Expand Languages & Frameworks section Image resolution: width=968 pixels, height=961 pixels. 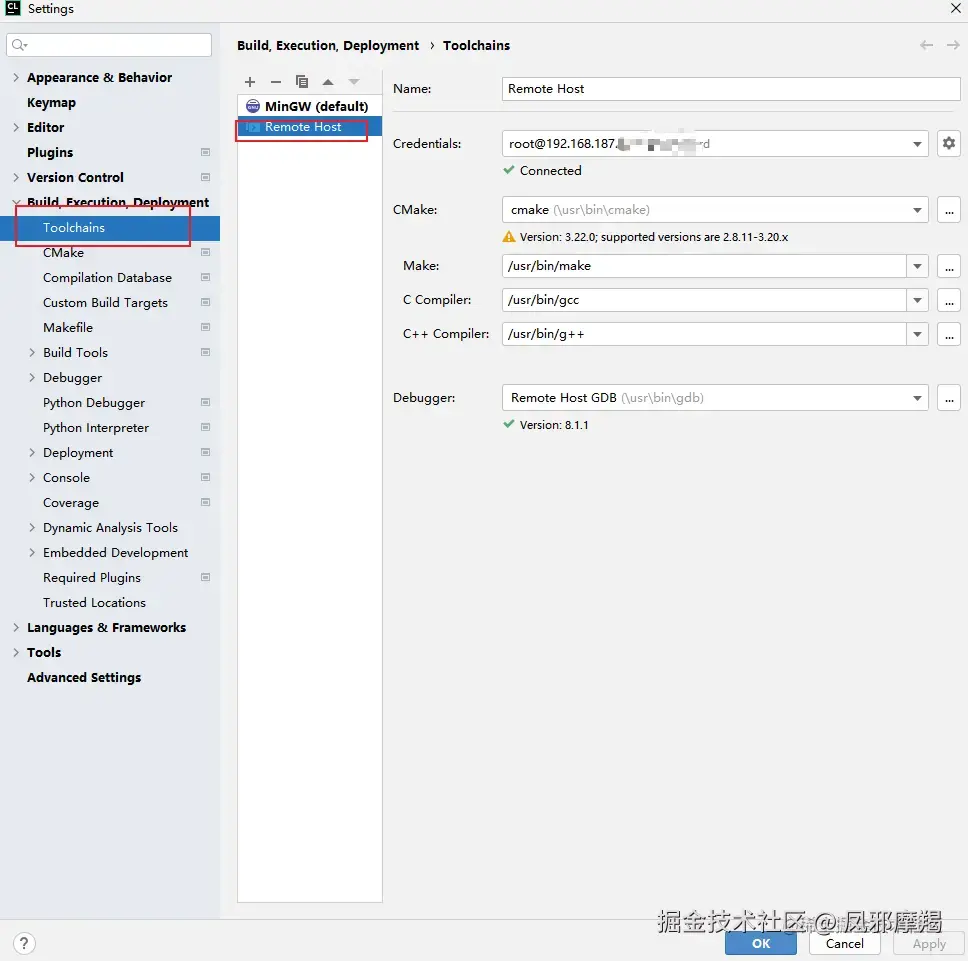click(x=16, y=628)
